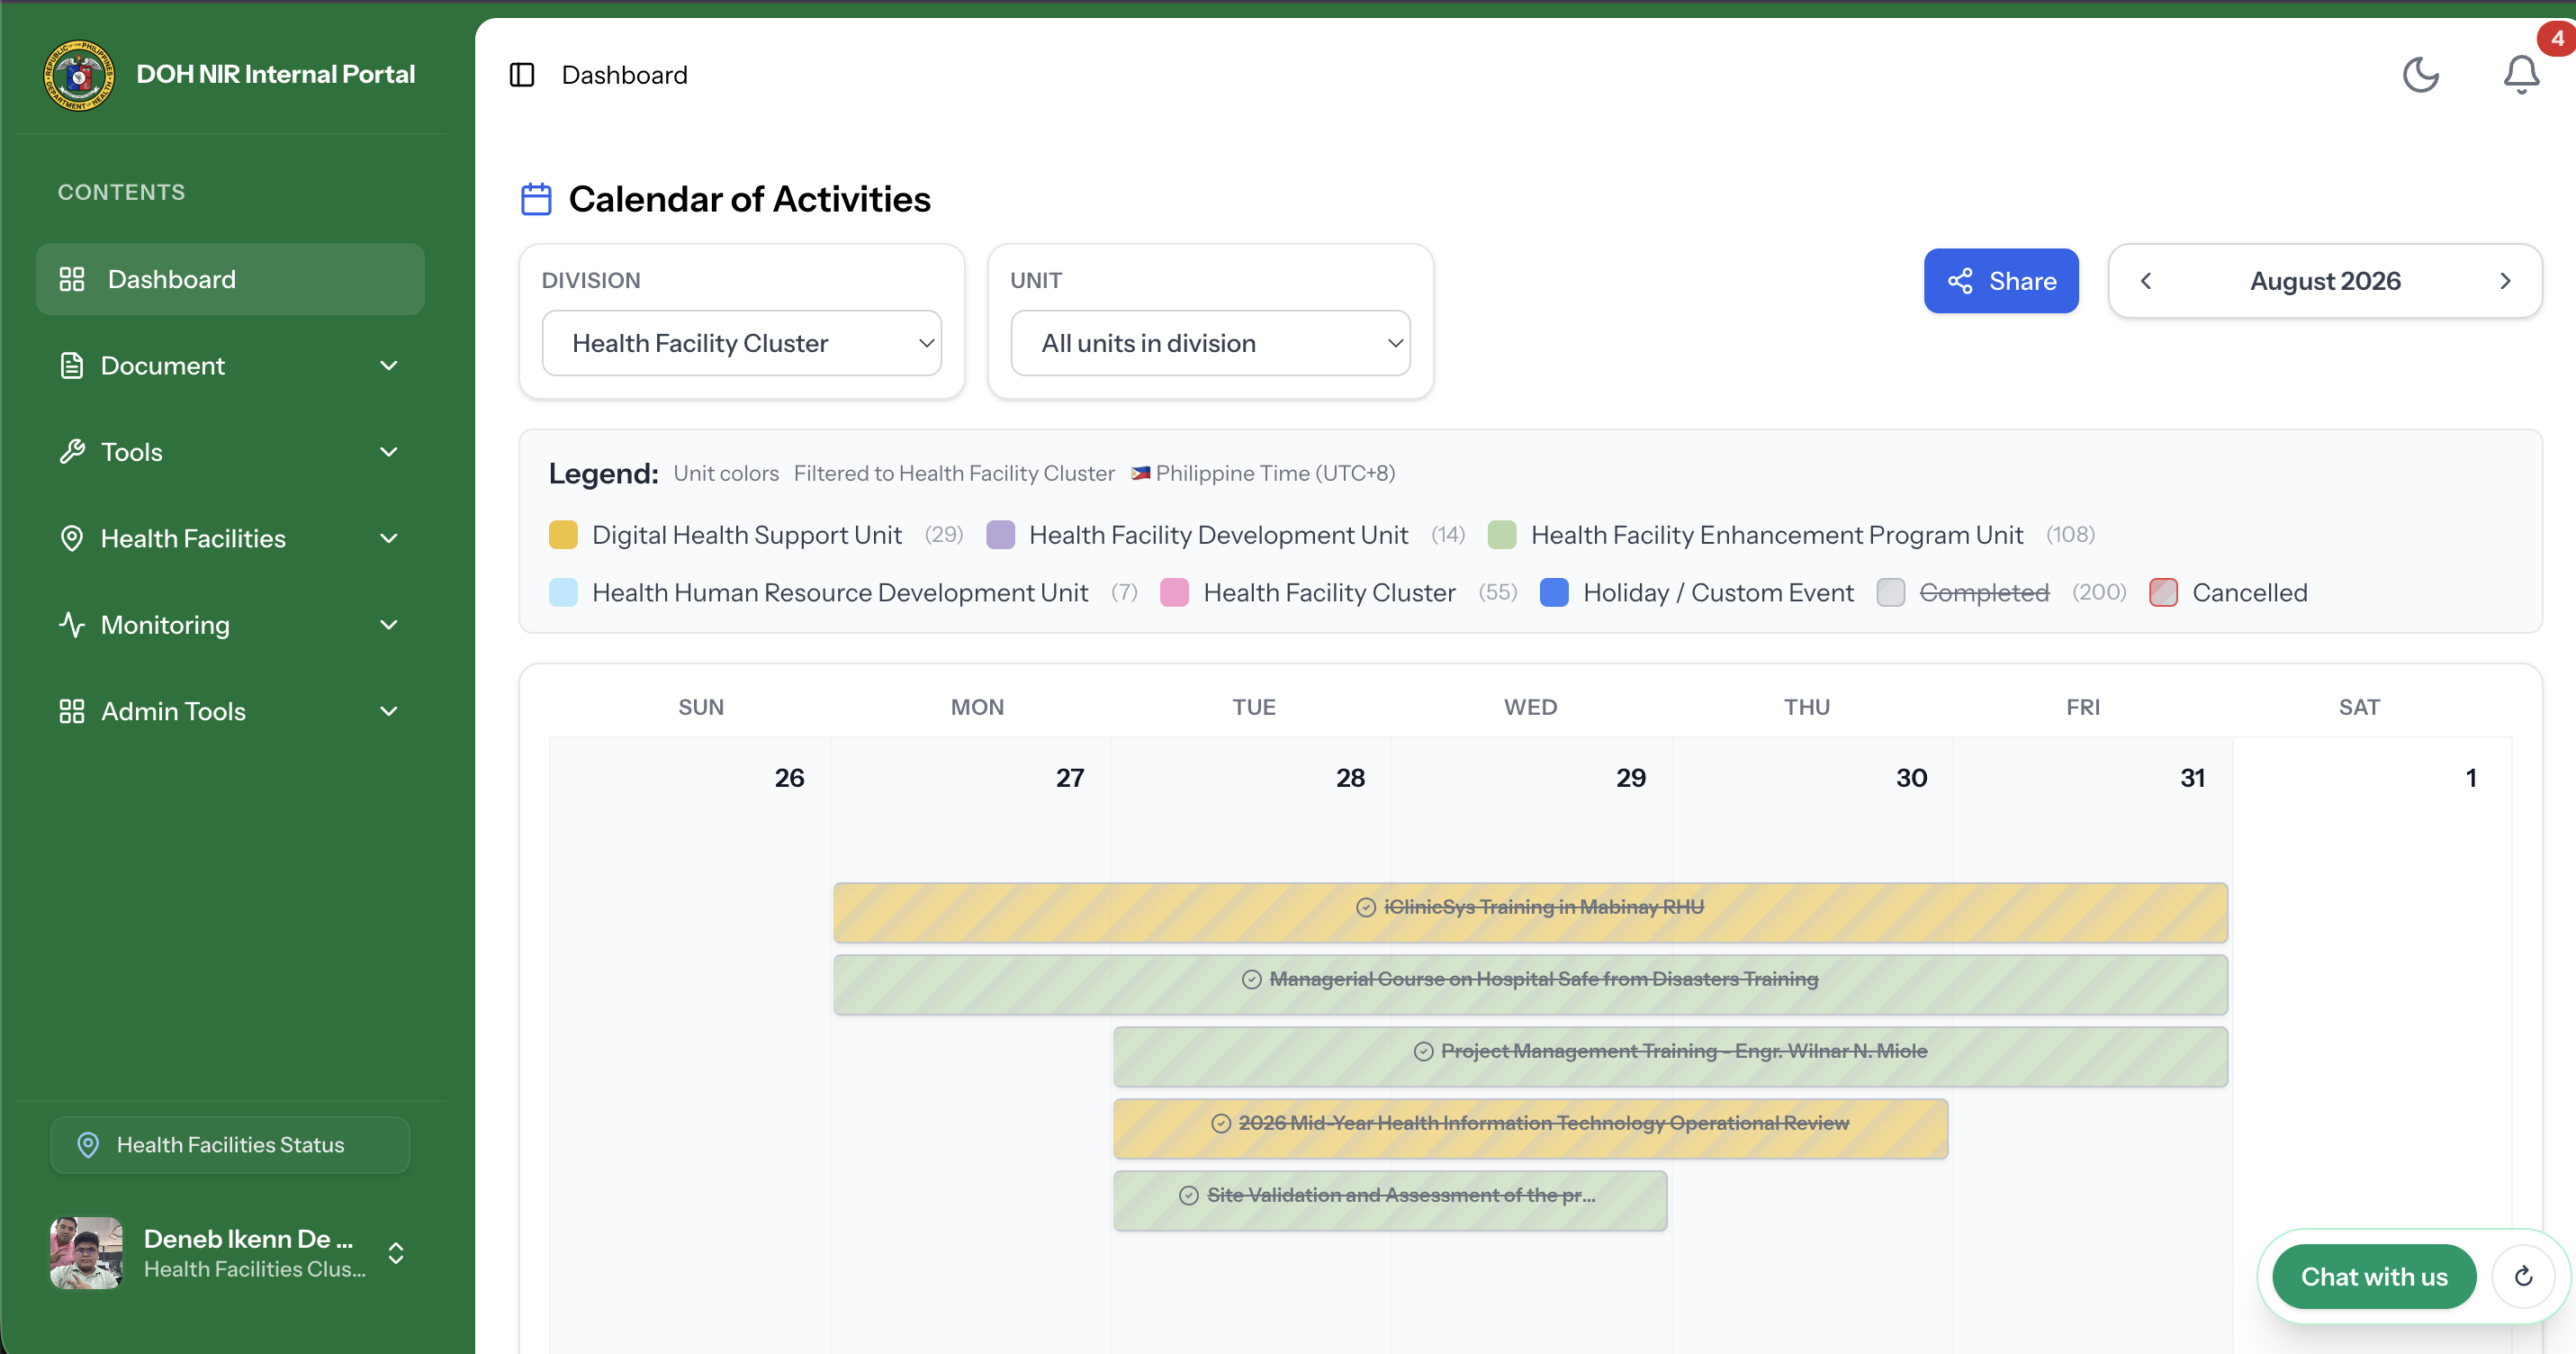Click the Document file icon
2576x1354 pixels.
pos(72,366)
